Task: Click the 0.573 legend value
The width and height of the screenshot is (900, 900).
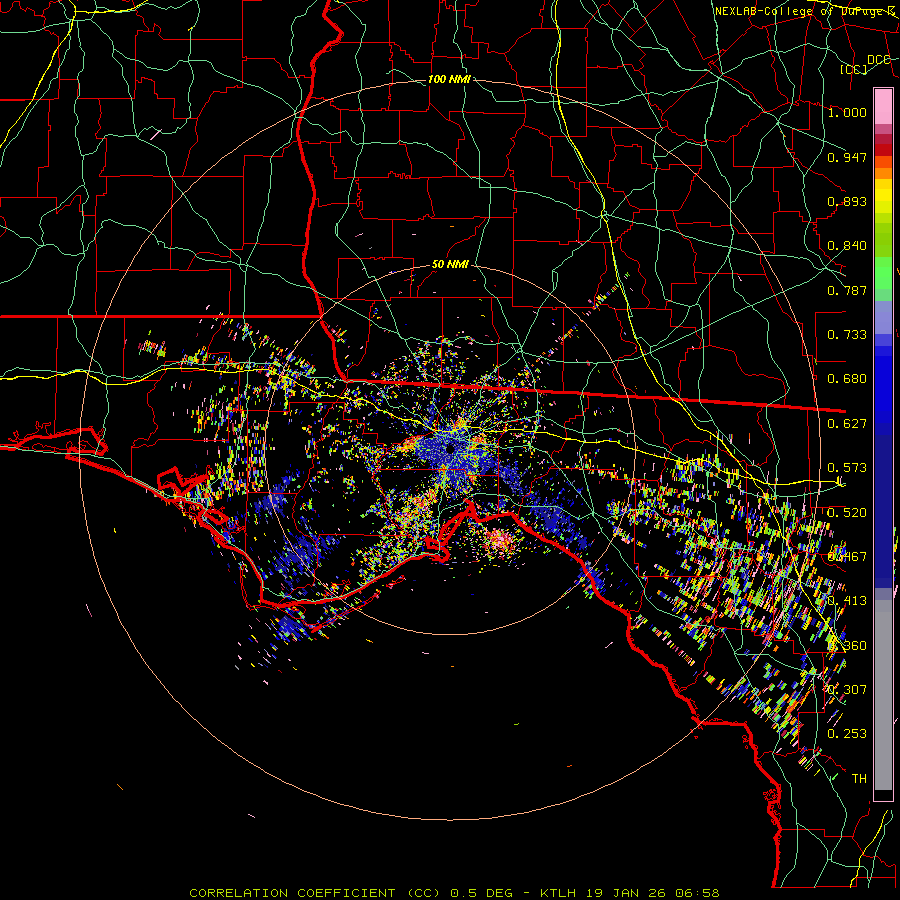Action: (847, 468)
